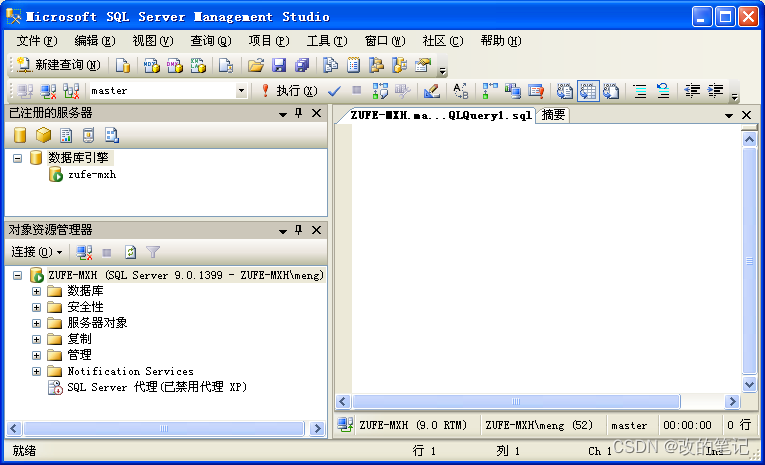Click SQL Server Mobile query icon
Image resolution: width=765 pixels, height=465 pixels.
point(225,65)
